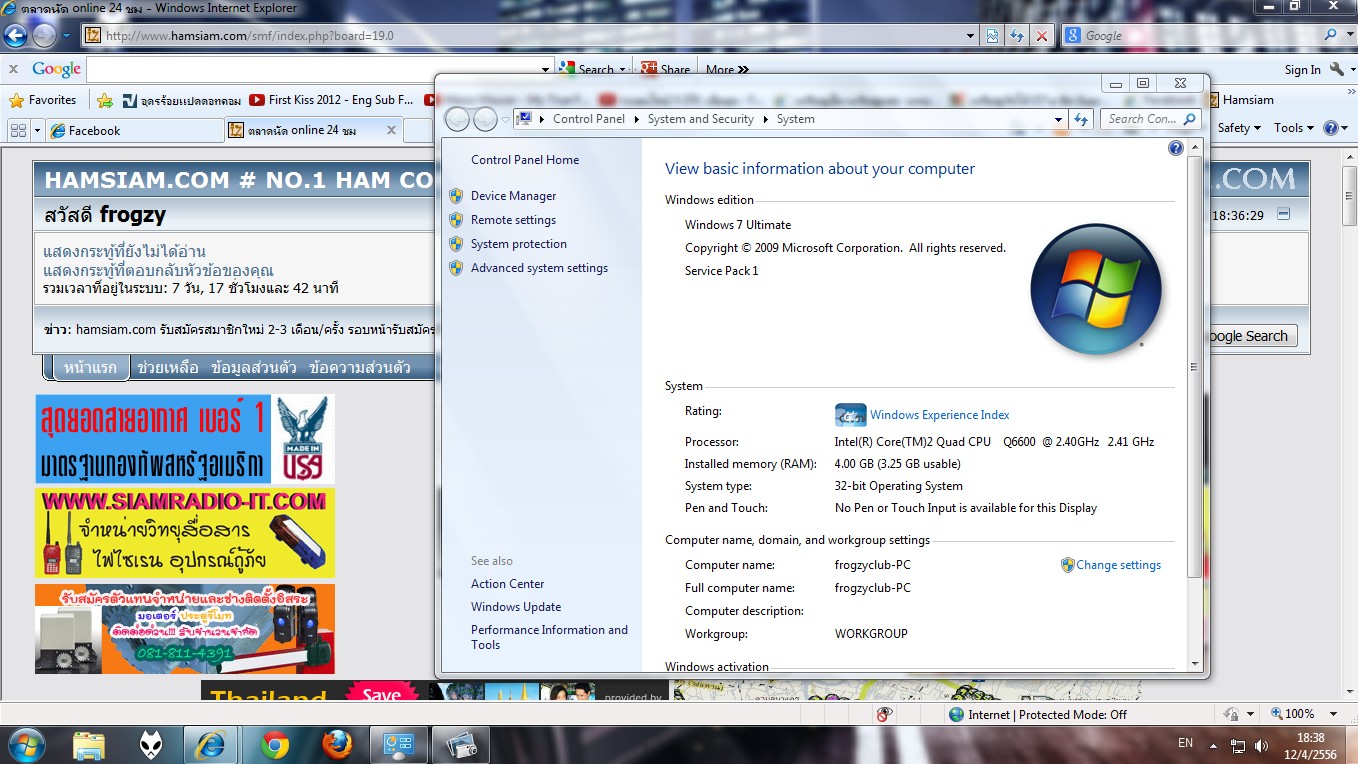Click the volume speaker icon in the tray
The height and width of the screenshot is (764, 1358).
1262,745
